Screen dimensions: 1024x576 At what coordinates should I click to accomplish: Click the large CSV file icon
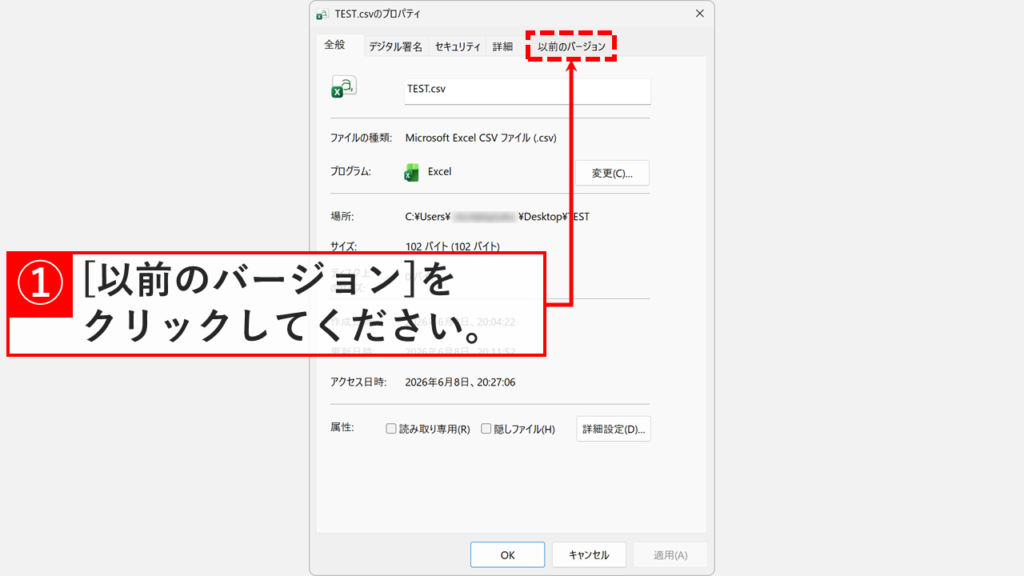click(x=344, y=87)
